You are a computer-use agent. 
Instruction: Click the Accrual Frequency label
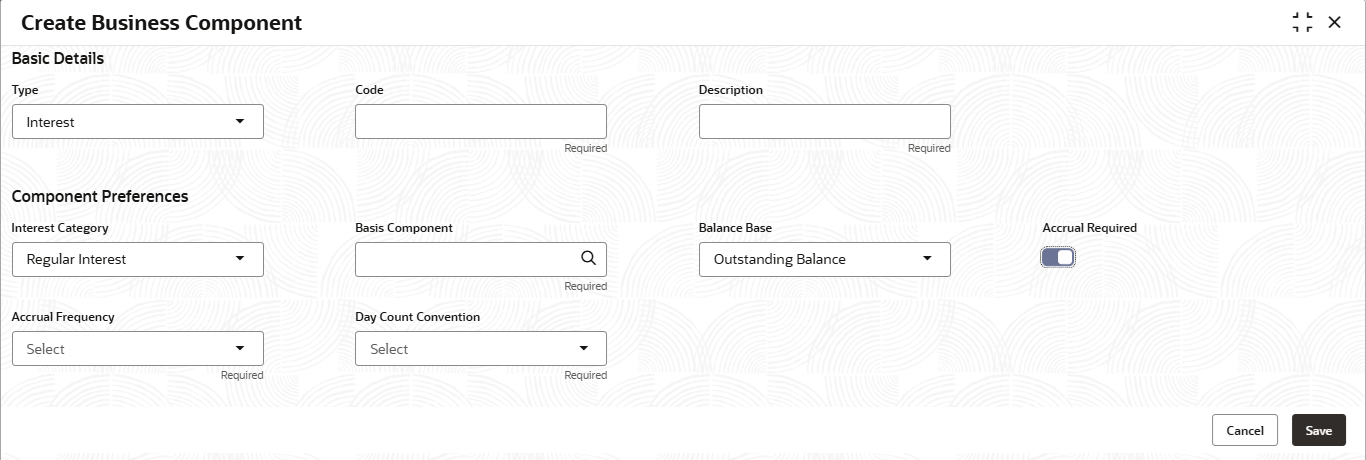pyautogui.click(x=63, y=317)
